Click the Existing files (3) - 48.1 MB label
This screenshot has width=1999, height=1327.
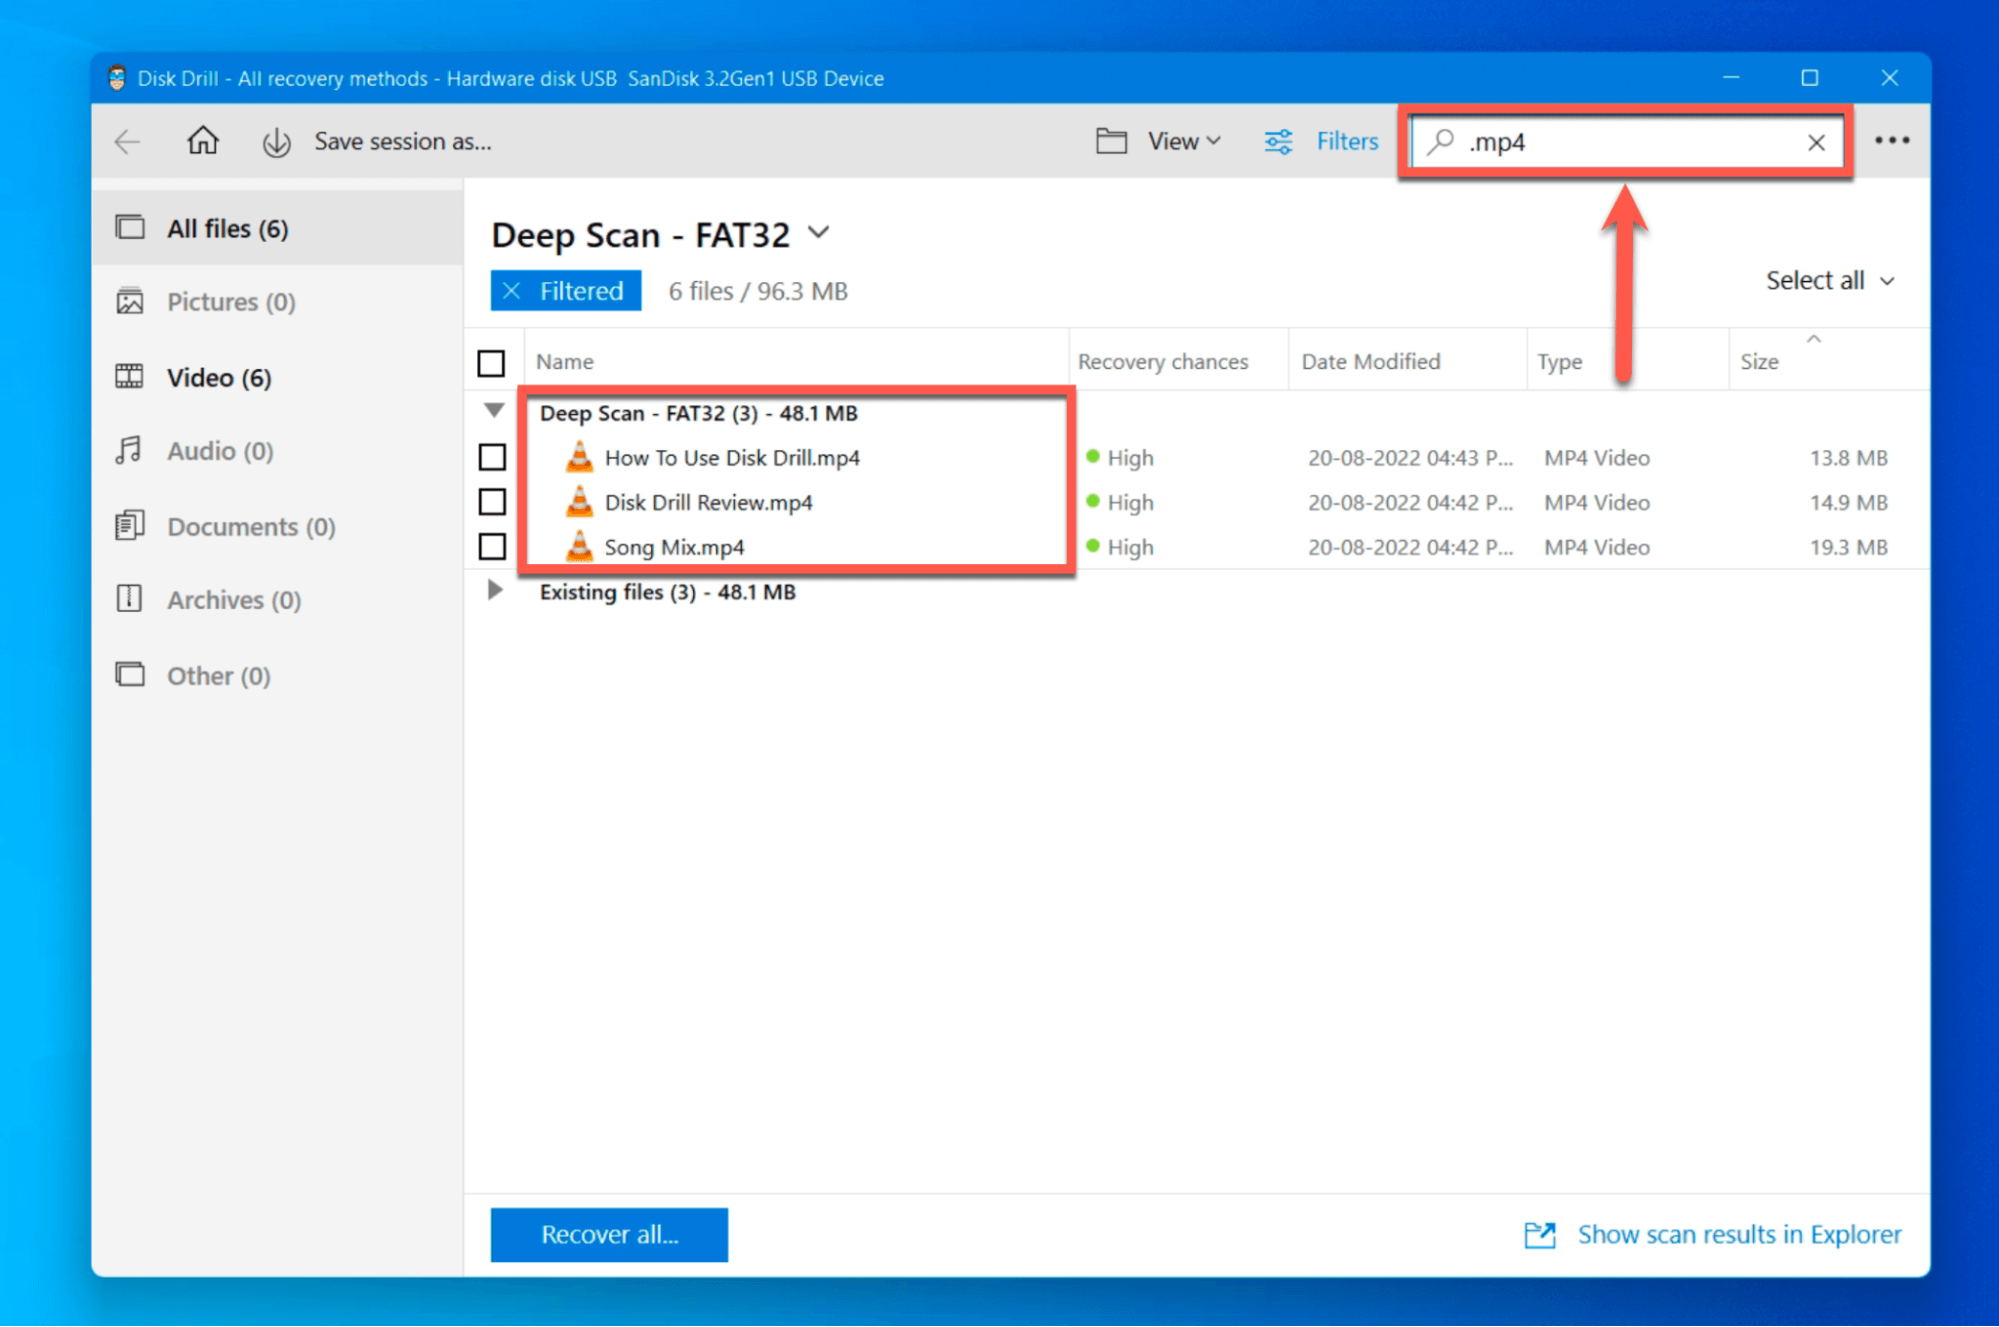(667, 592)
